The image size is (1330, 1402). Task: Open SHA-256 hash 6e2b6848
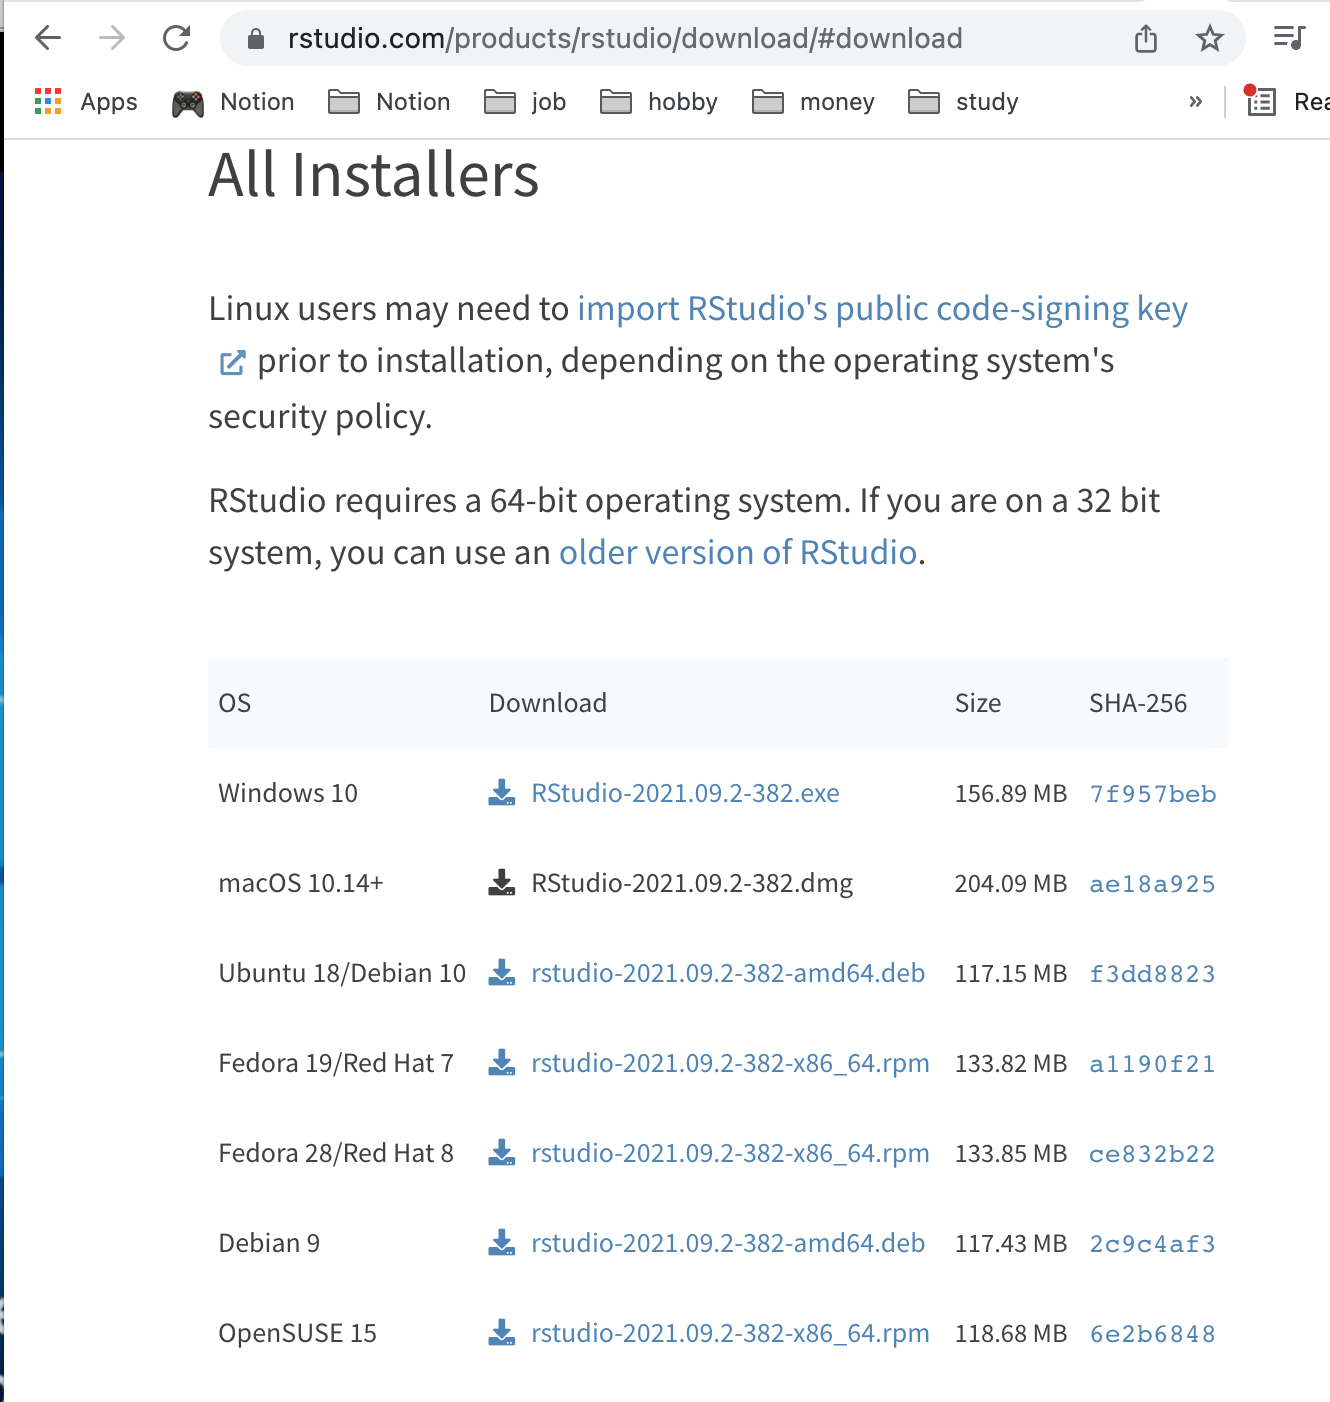tap(1152, 1334)
